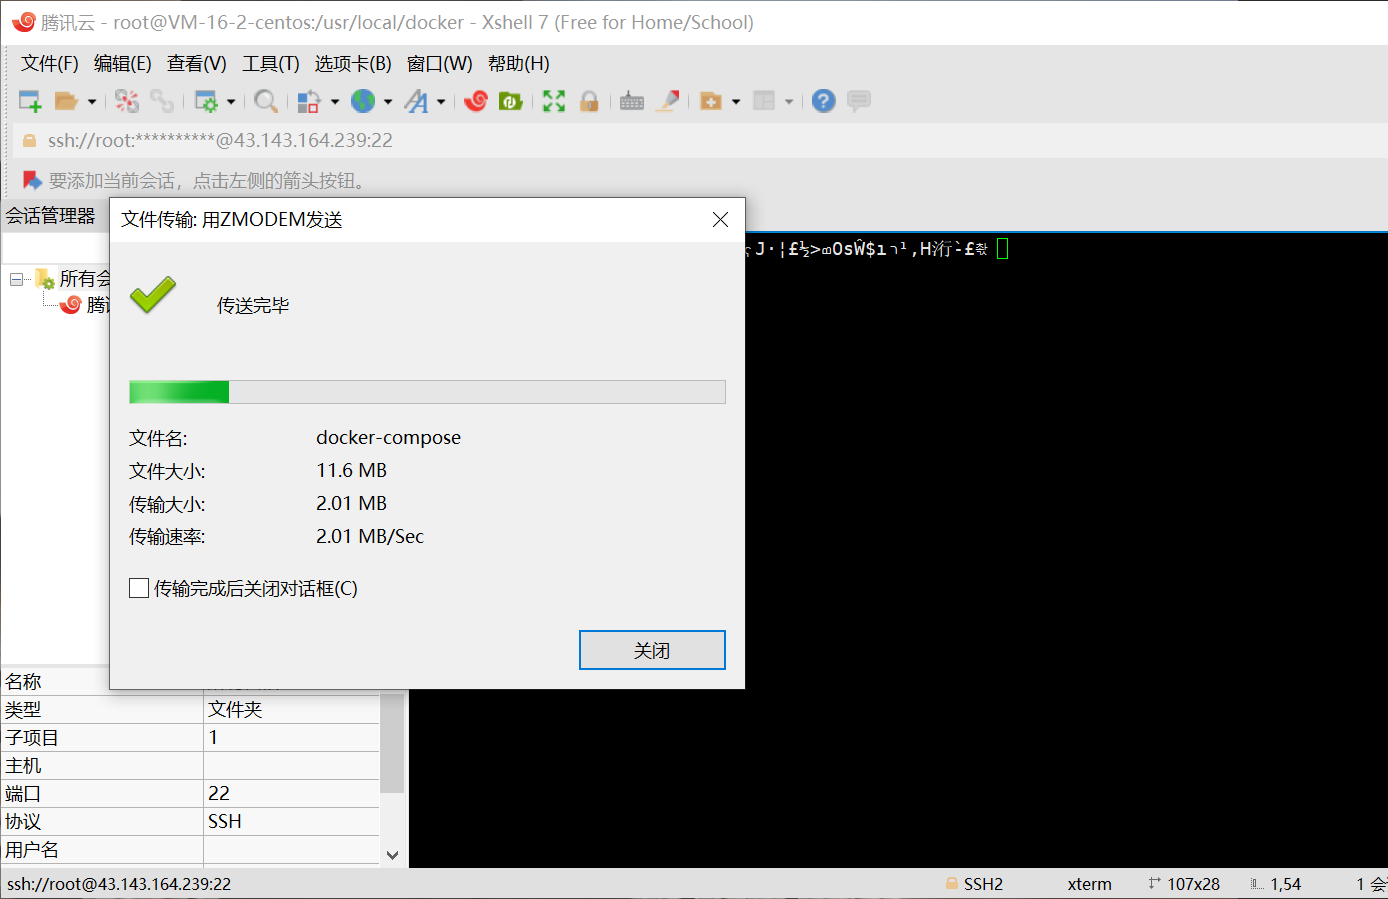Click the SSH protocol value cell
The width and height of the screenshot is (1388, 899).
[x=291, y=821]
